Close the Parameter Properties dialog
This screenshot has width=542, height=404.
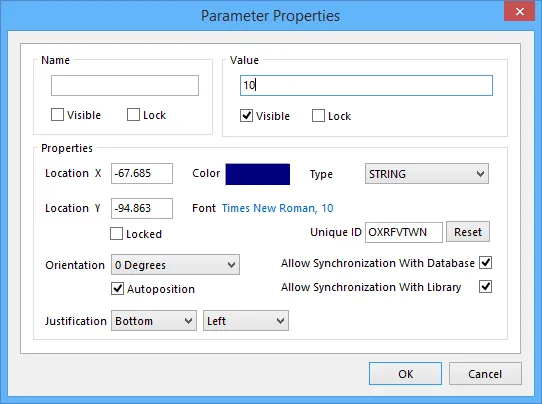click(519, 11)
